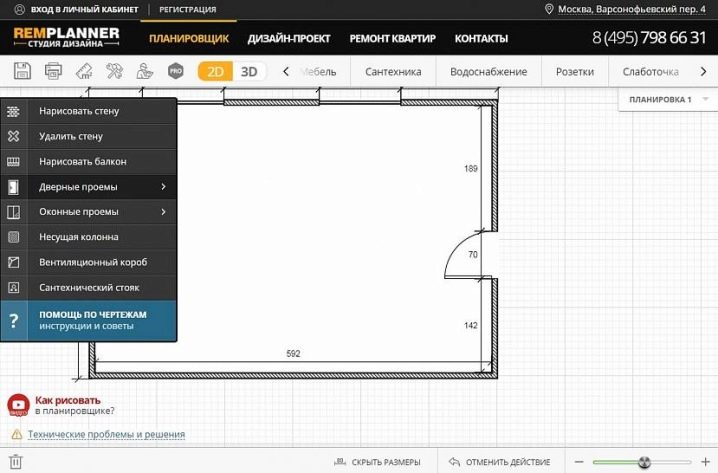Click the 70 cm door opening on plan
The image size is (718, 473).
[x=473, y=255]
